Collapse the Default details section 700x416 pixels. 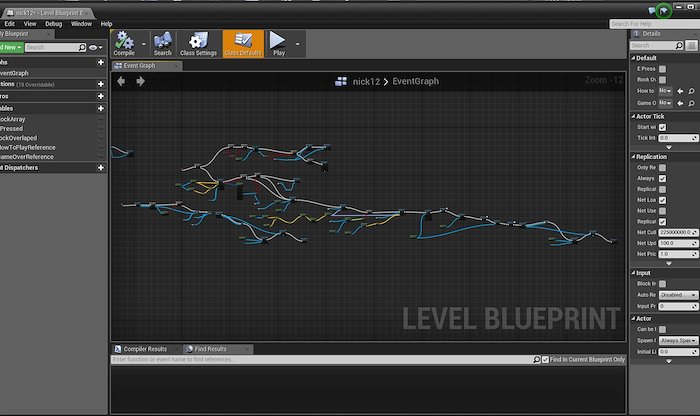coord(633,58)
